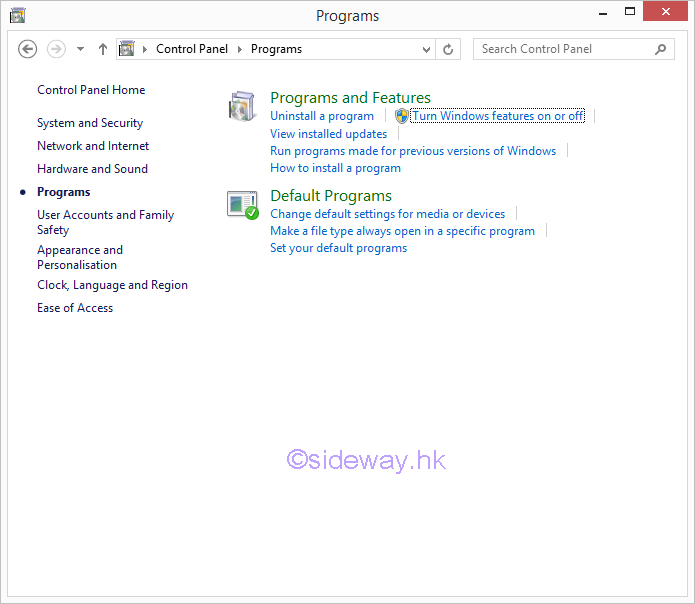
Task: Open Ease of Access category
Action: click(75, 308)
